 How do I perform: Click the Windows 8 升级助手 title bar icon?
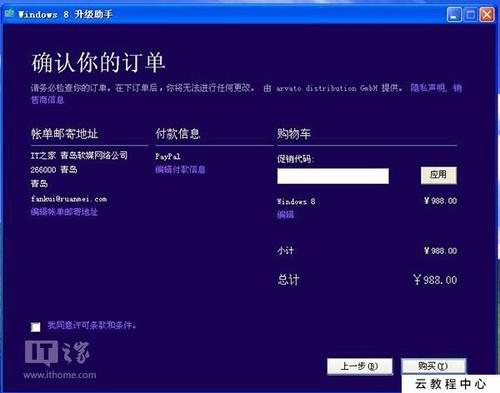(9, 14)
